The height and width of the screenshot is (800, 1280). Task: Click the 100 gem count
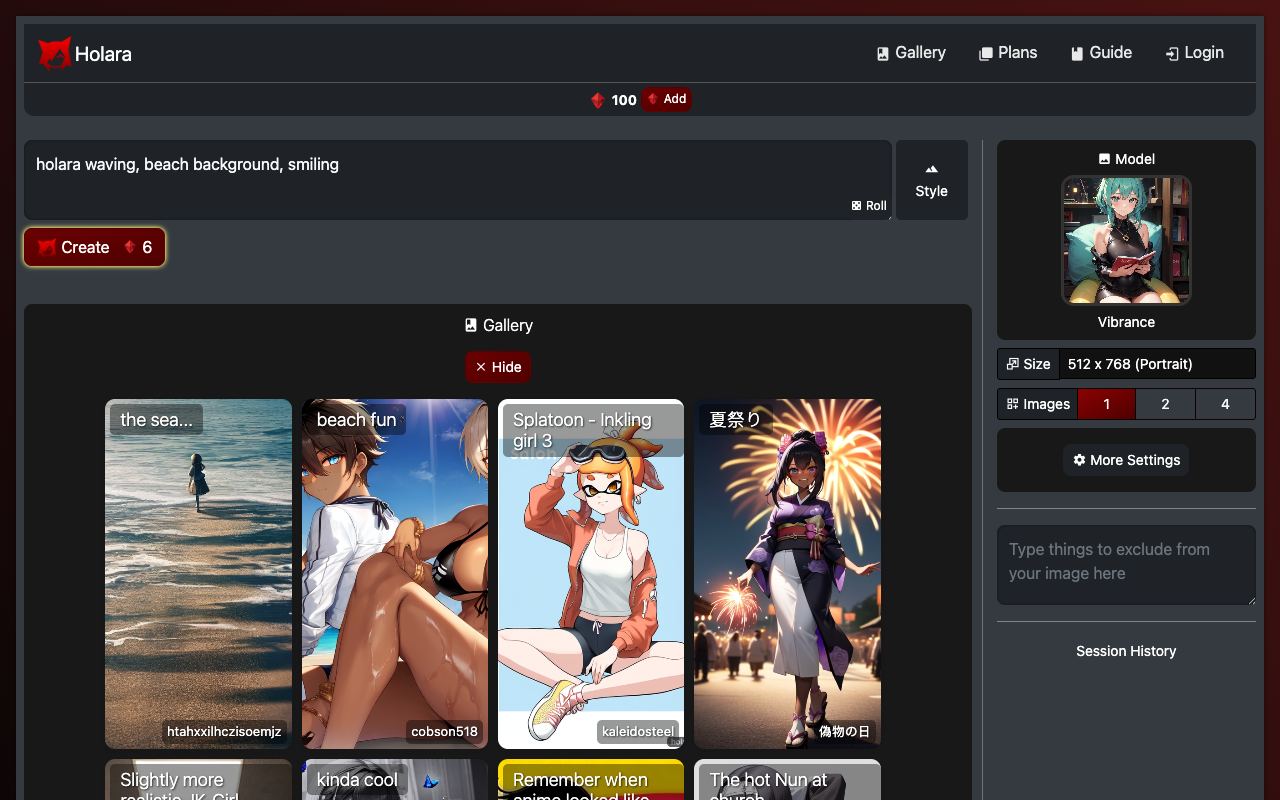[624, 100]
